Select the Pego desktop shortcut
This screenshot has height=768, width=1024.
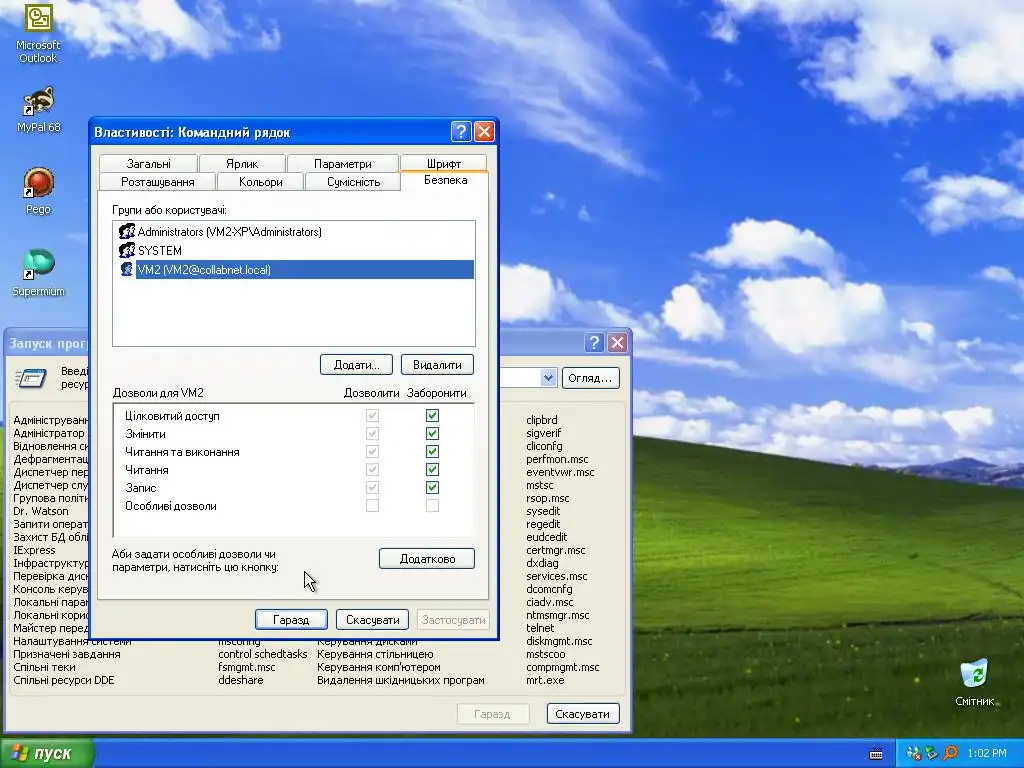click(38, 191)
